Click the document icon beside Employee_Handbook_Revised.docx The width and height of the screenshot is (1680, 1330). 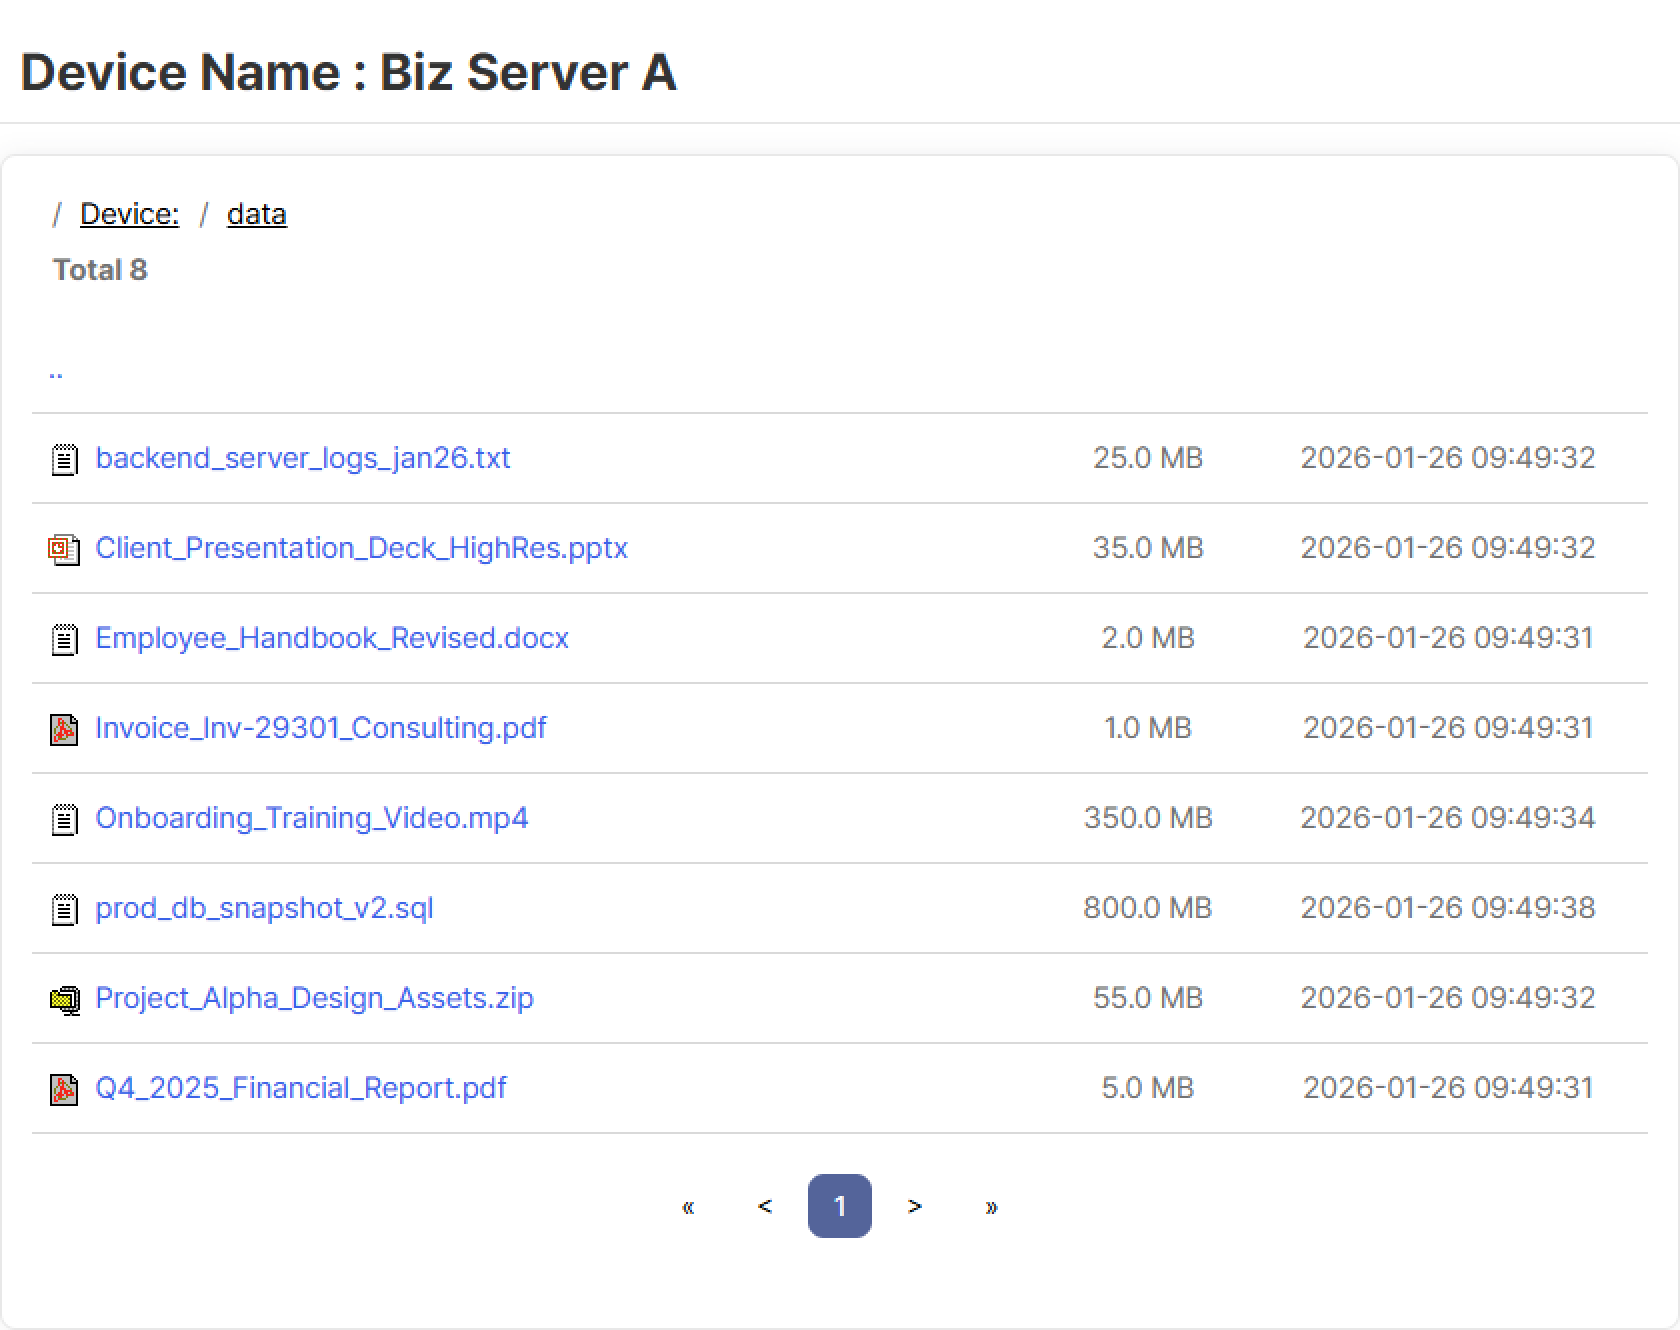pos(64,639)
